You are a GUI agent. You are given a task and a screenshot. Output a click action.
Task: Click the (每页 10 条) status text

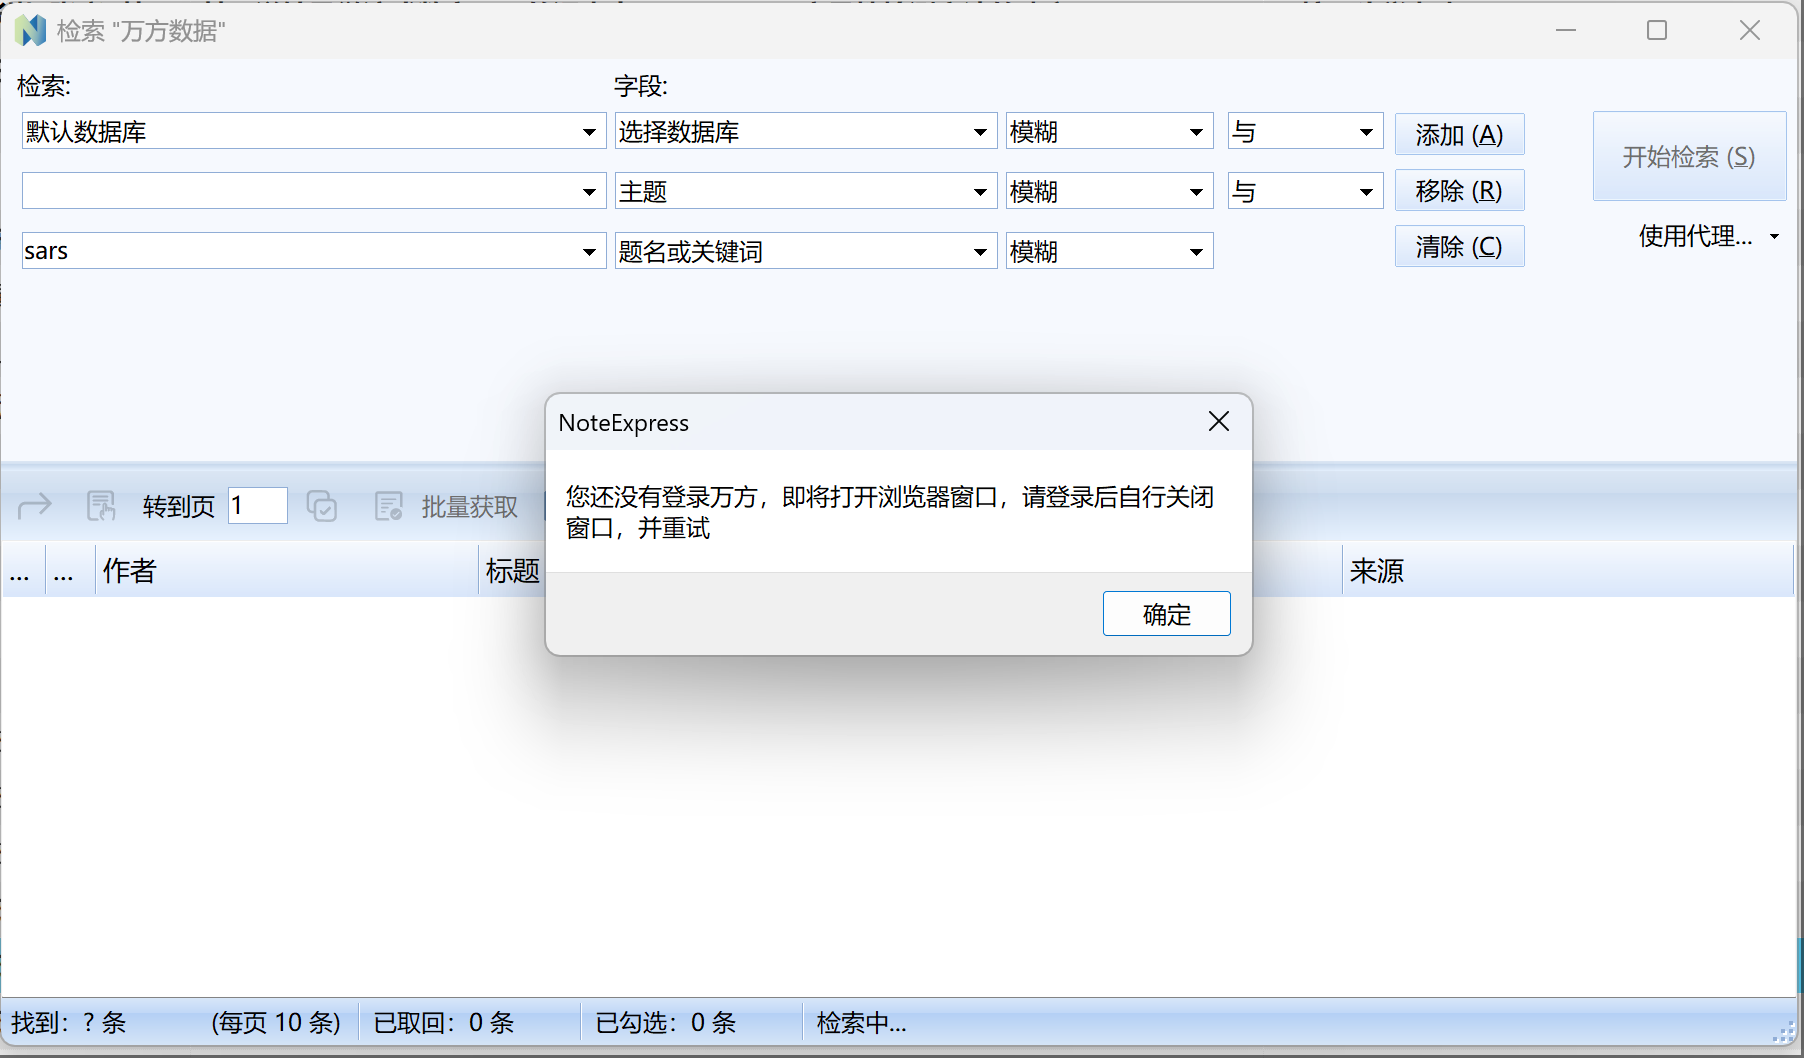point(276,1022)
